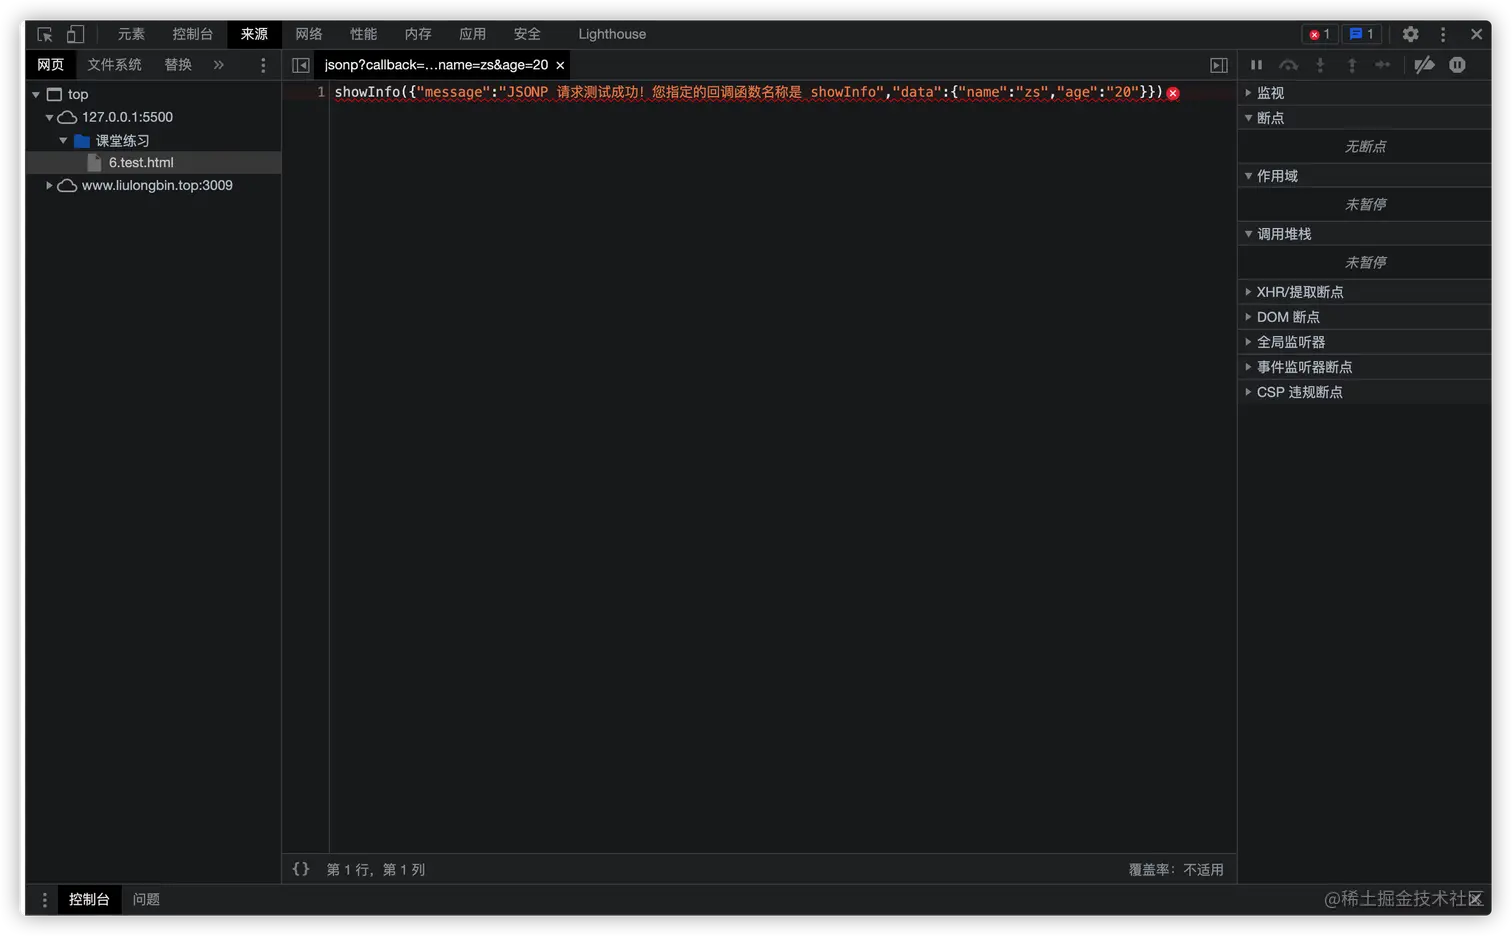Select the 课堂练习 folder row
Screen dimensions: 1512x936
(x=153, y=141)
